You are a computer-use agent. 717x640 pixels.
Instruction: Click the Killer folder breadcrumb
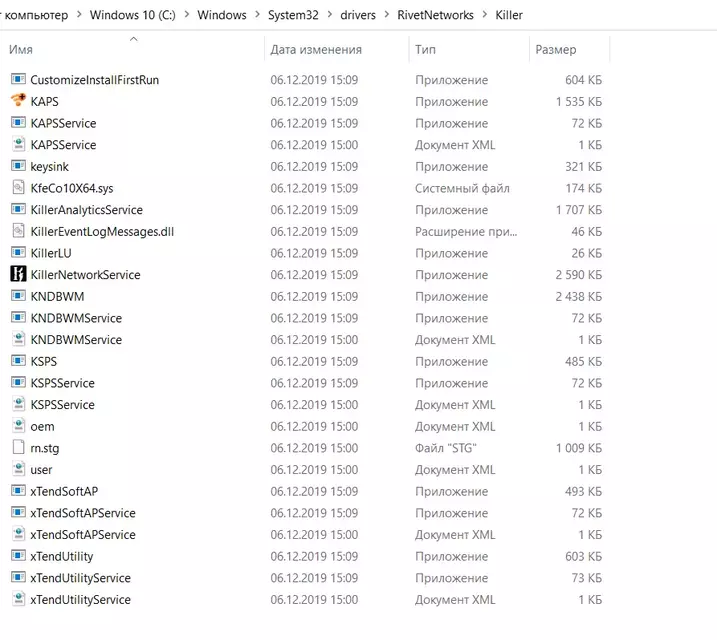(509, 15)
